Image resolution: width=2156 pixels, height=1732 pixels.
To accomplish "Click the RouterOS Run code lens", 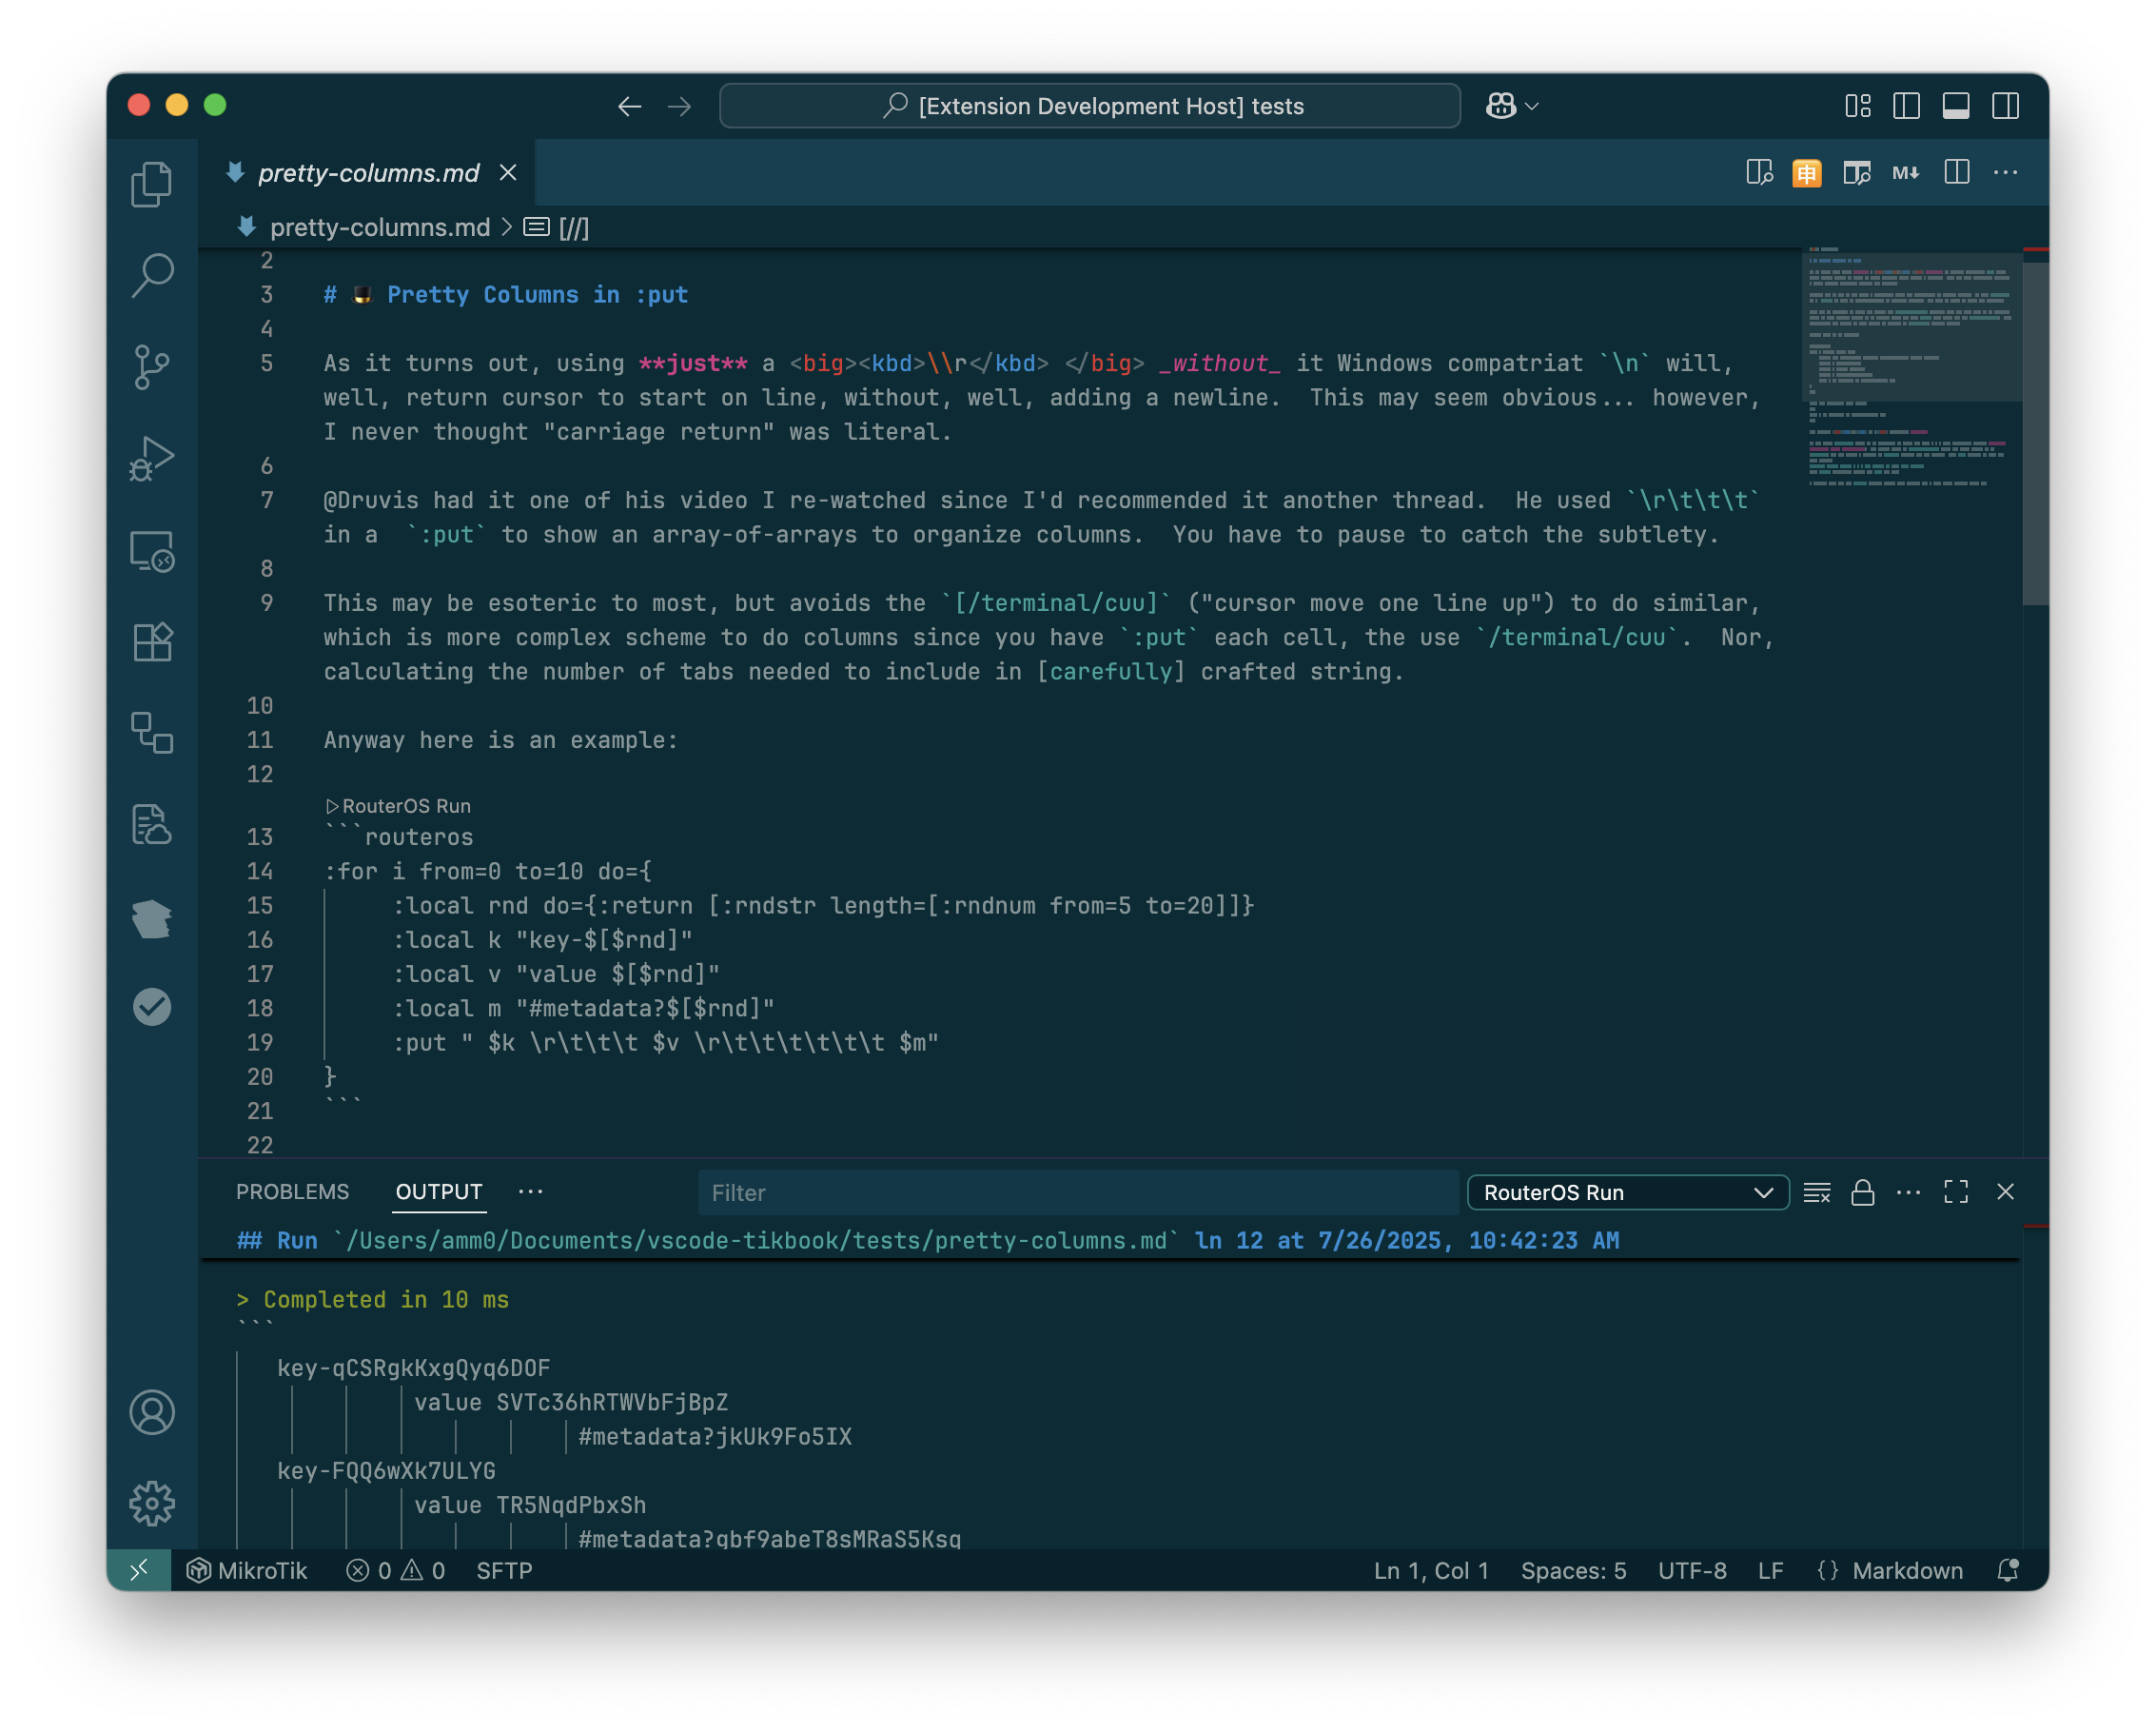I will 405,806.
